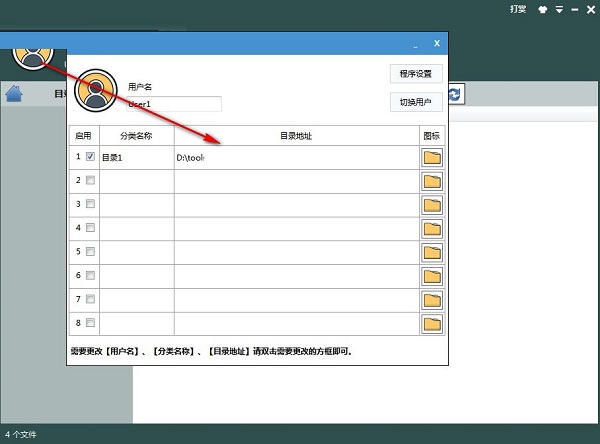Open folder icon picker for row 8
The image size is (600, 444).
click(x=432, y=324)
